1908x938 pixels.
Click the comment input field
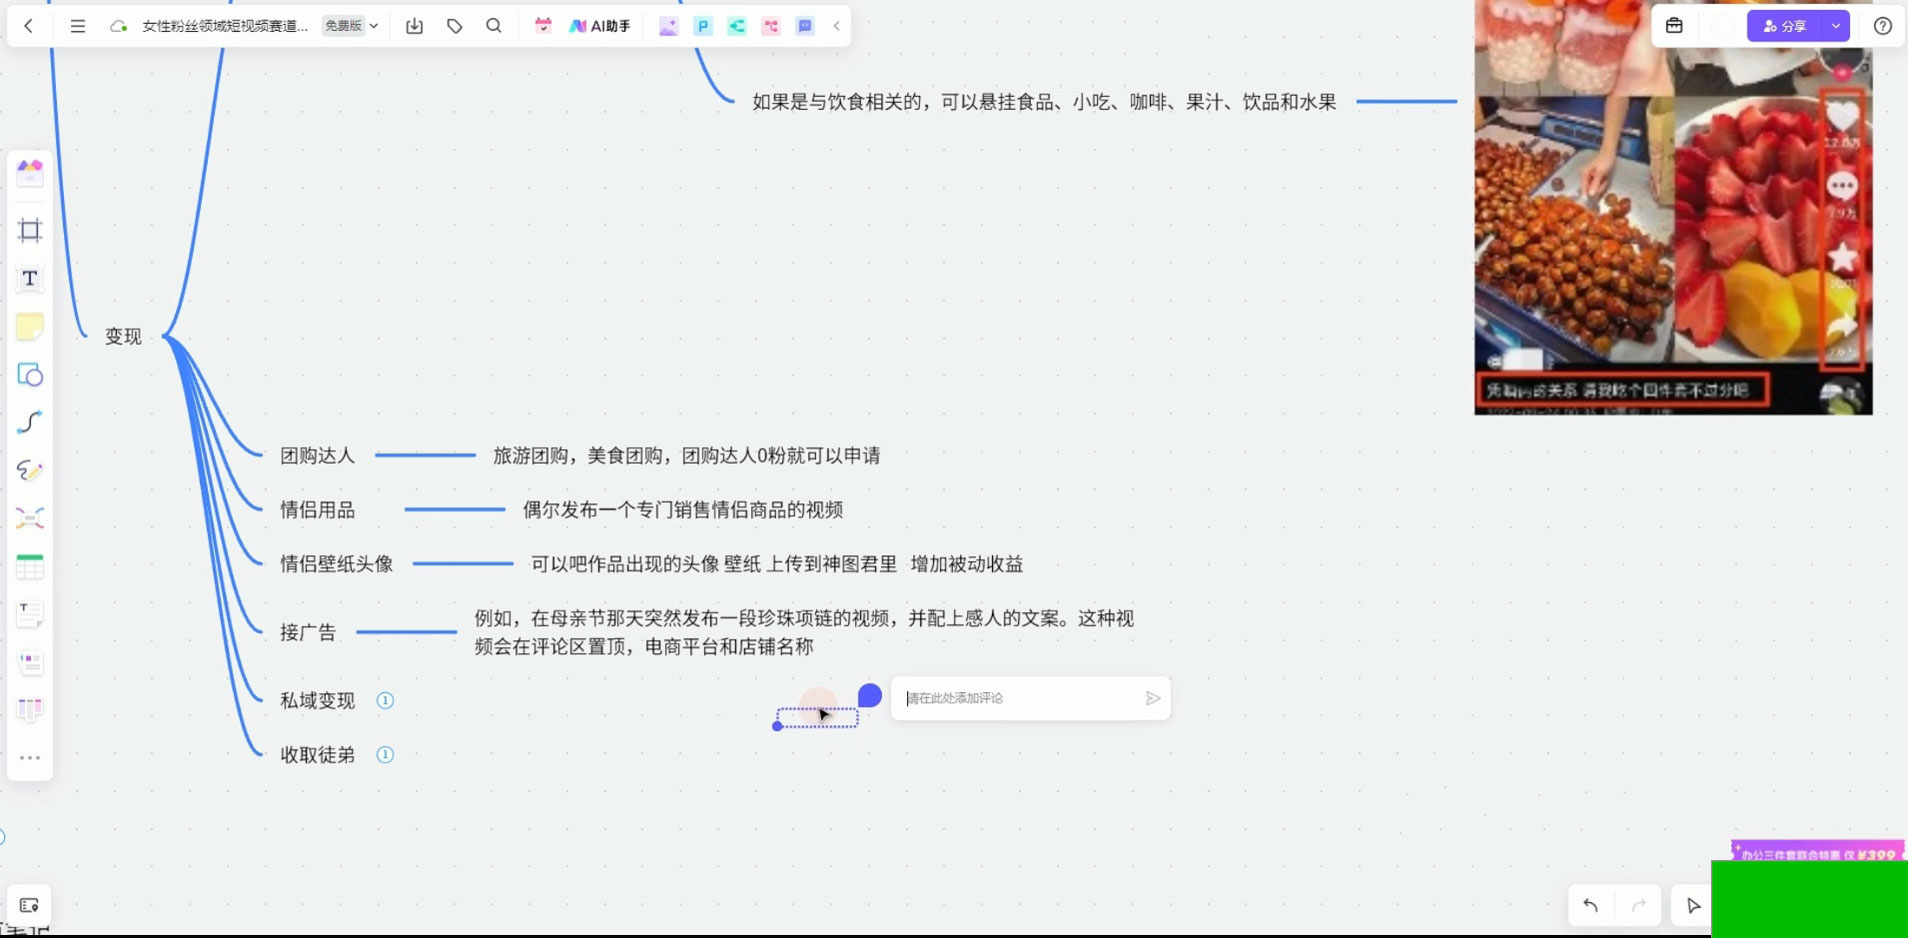(x=1020, y=698)
